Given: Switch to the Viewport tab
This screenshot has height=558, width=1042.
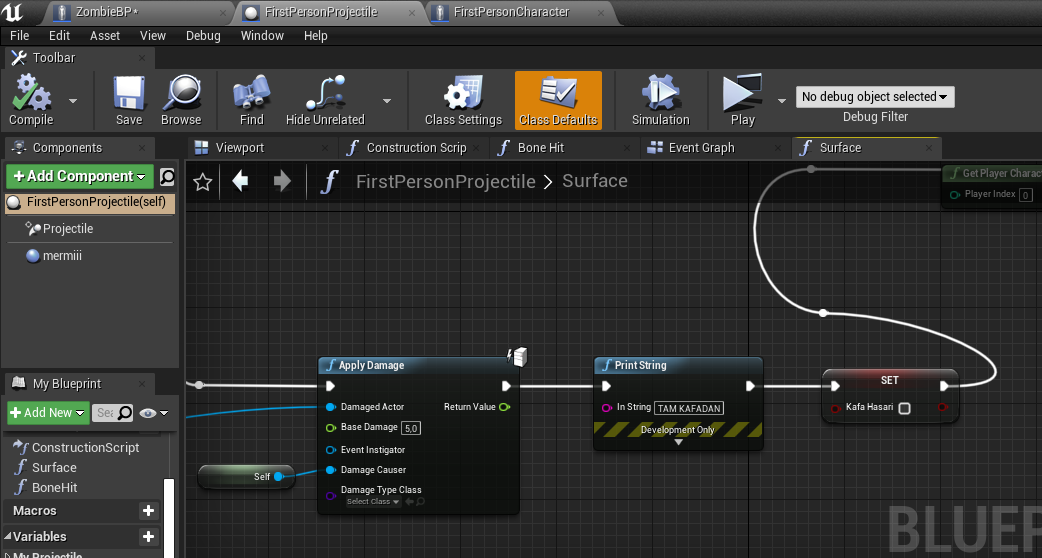Looking at the screenshot, I should click(x=260, y=147).
